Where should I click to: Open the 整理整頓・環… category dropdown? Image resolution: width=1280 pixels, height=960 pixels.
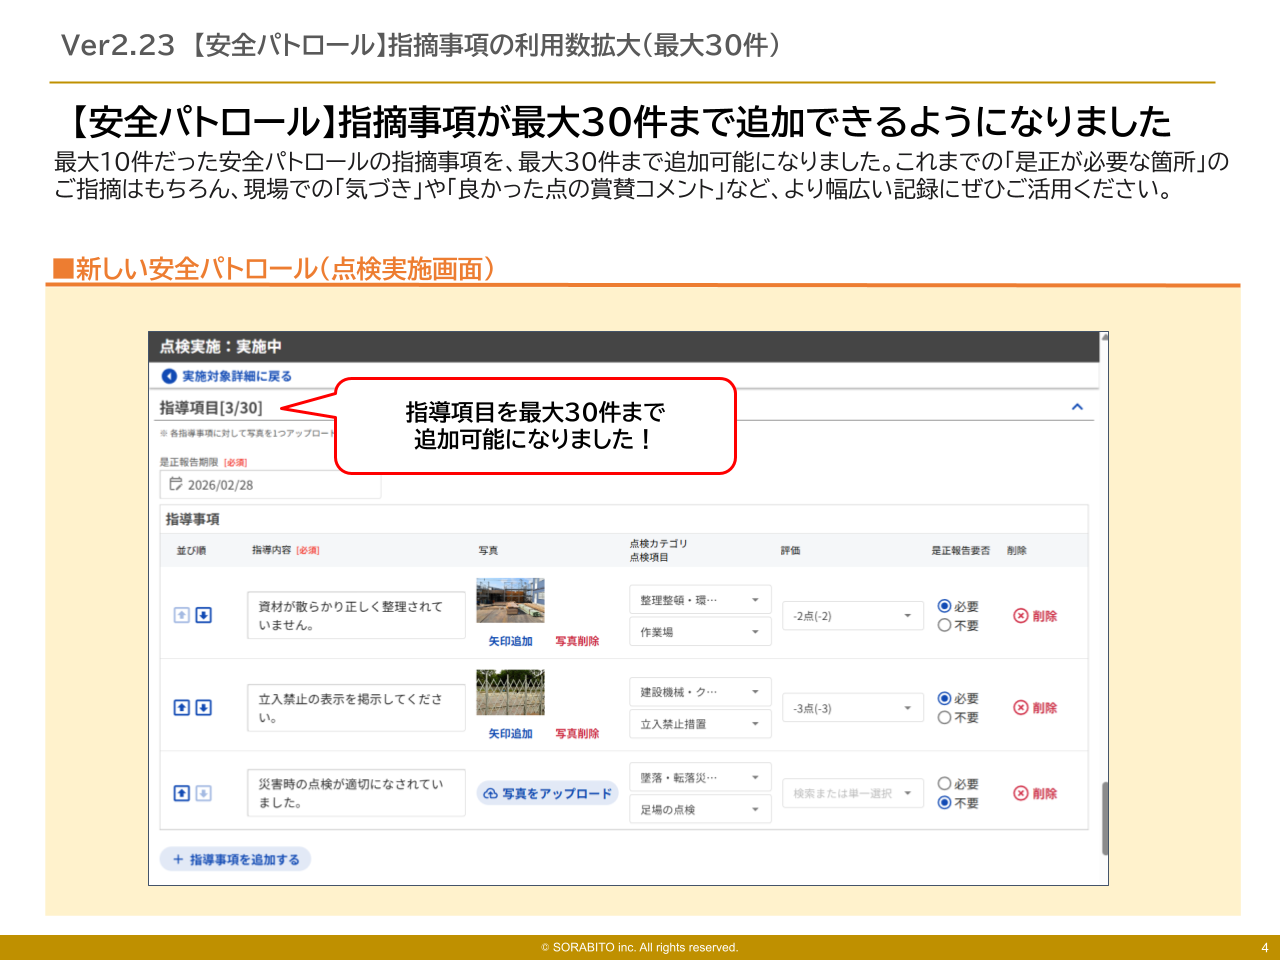click(x=700, y=600)
